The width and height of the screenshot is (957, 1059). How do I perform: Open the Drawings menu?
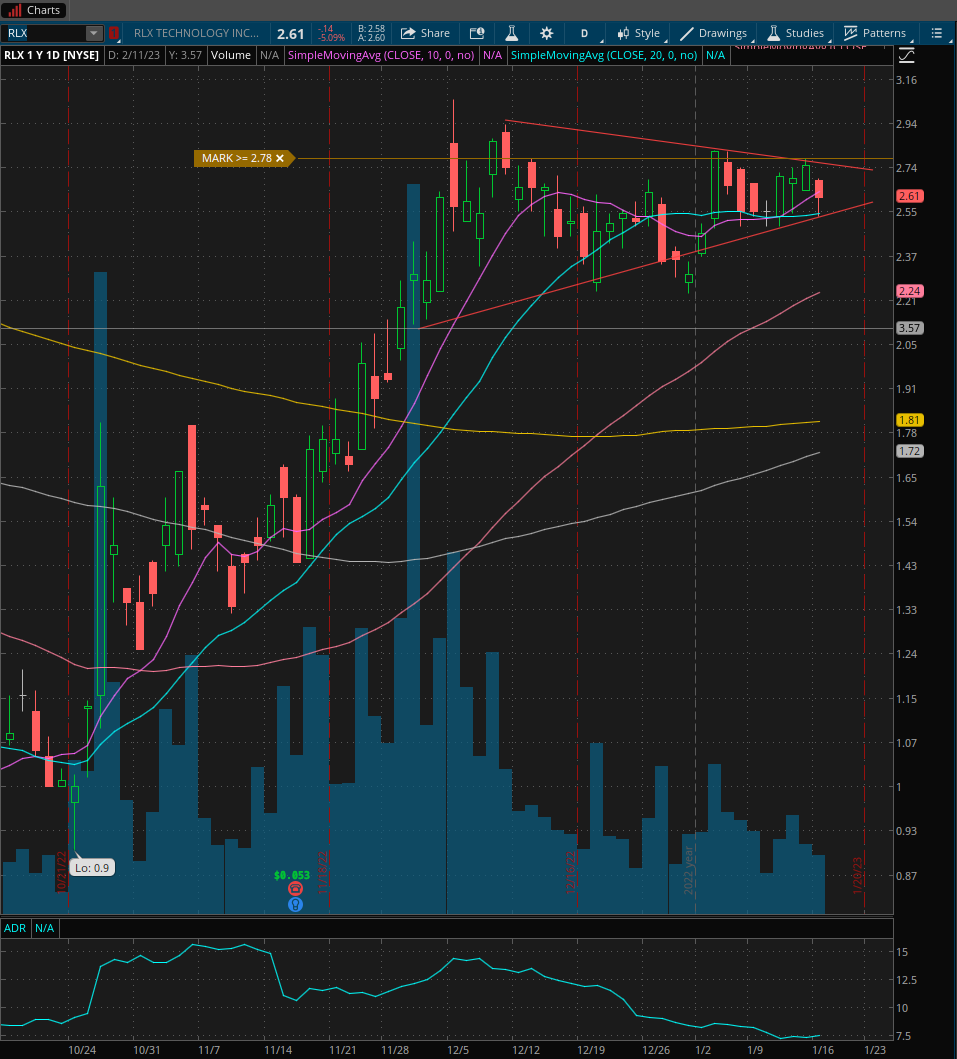(714, 33)
